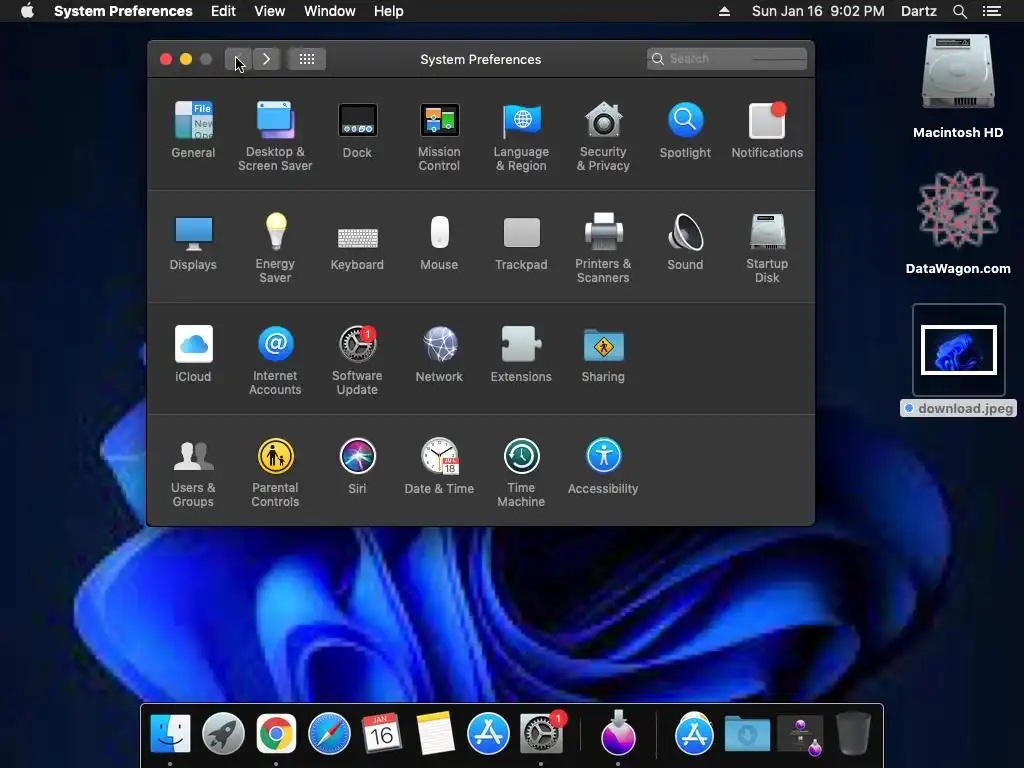Open Spotlight preferences

(x=685, y=129)
